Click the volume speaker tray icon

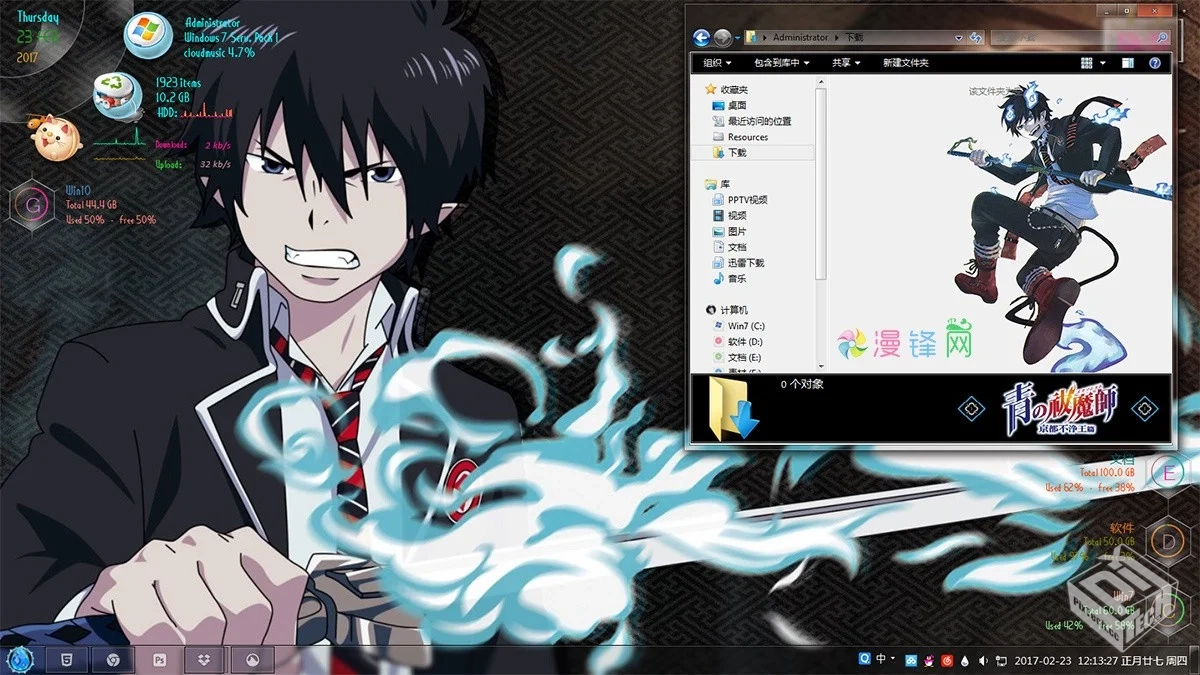[x=984, y=660]
